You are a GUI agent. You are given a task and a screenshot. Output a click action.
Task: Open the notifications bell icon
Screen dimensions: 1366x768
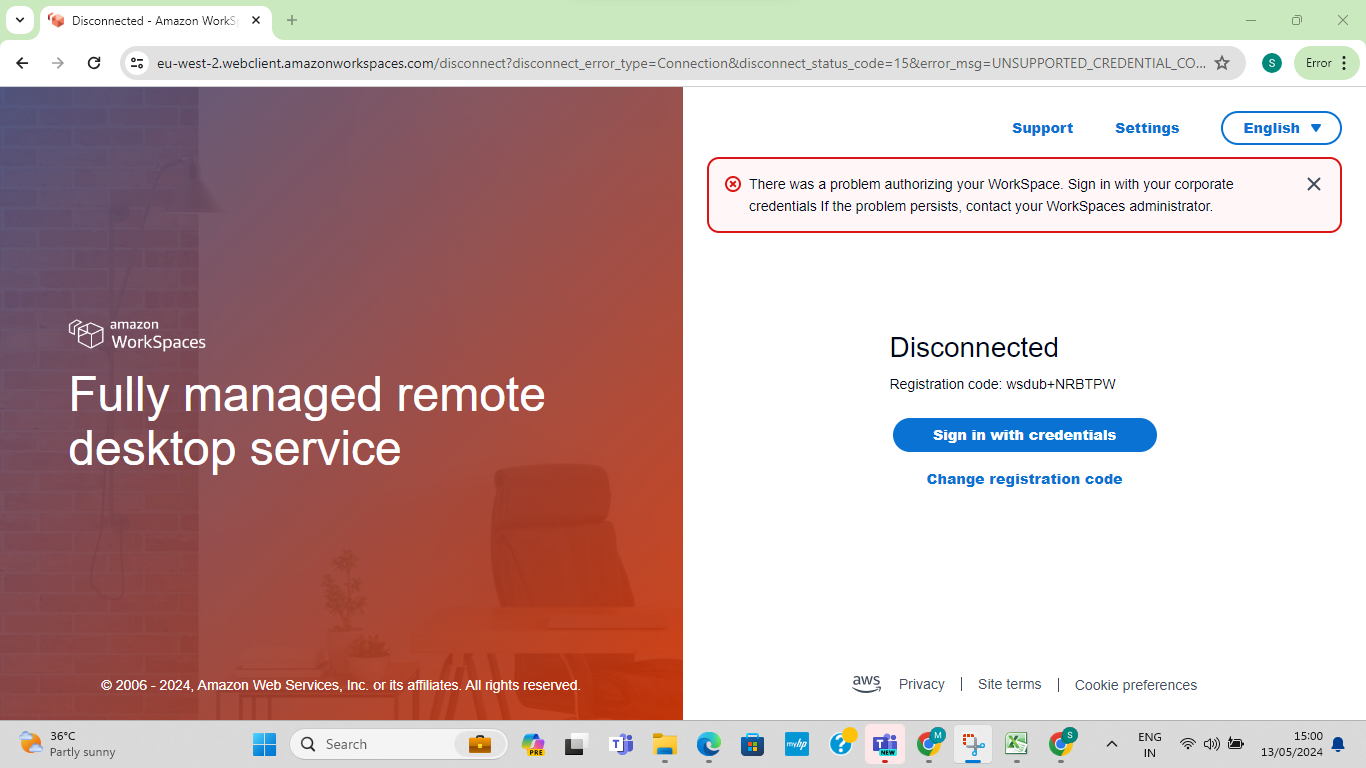click(1338, 744)
